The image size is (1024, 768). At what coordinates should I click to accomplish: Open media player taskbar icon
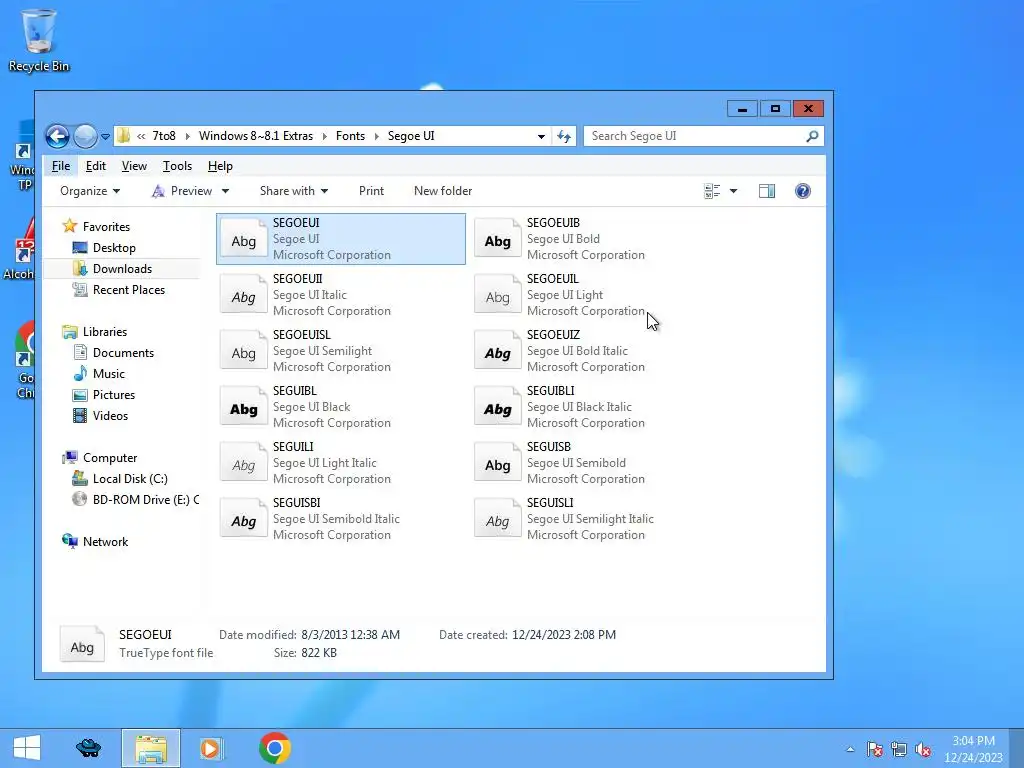pyautogui.click(x=210, y=748)
